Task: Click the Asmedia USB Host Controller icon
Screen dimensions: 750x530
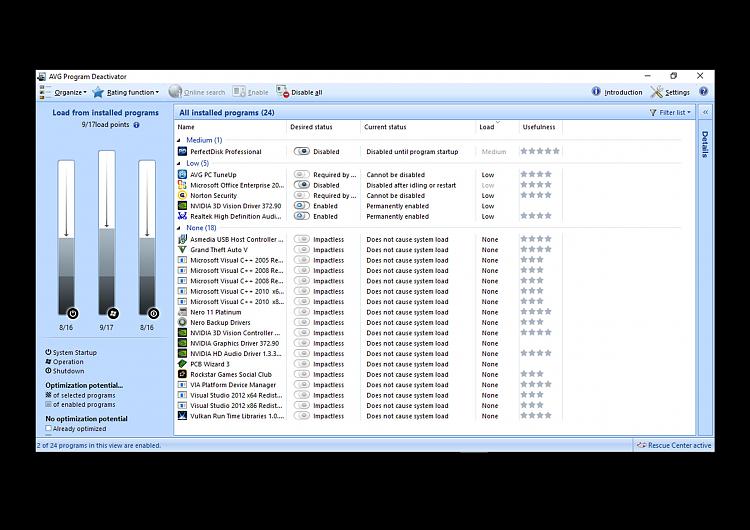Action: 182,239
